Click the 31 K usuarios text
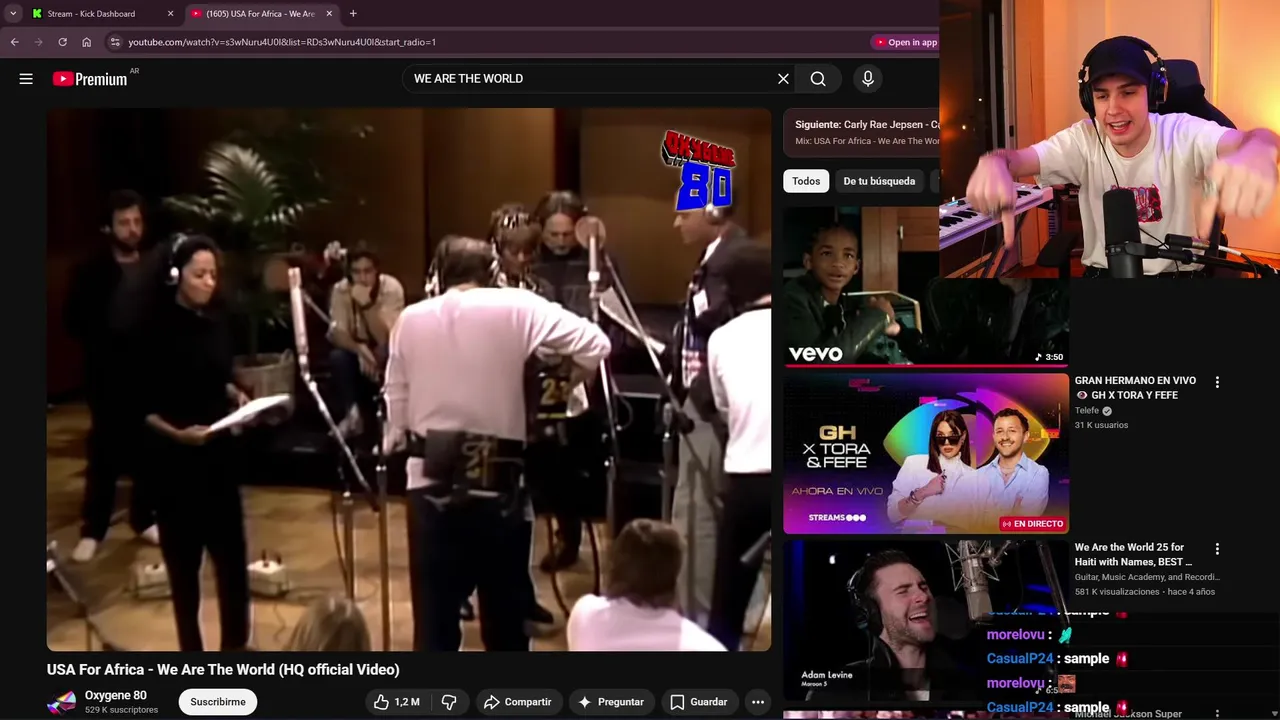 click(1101, 425)
